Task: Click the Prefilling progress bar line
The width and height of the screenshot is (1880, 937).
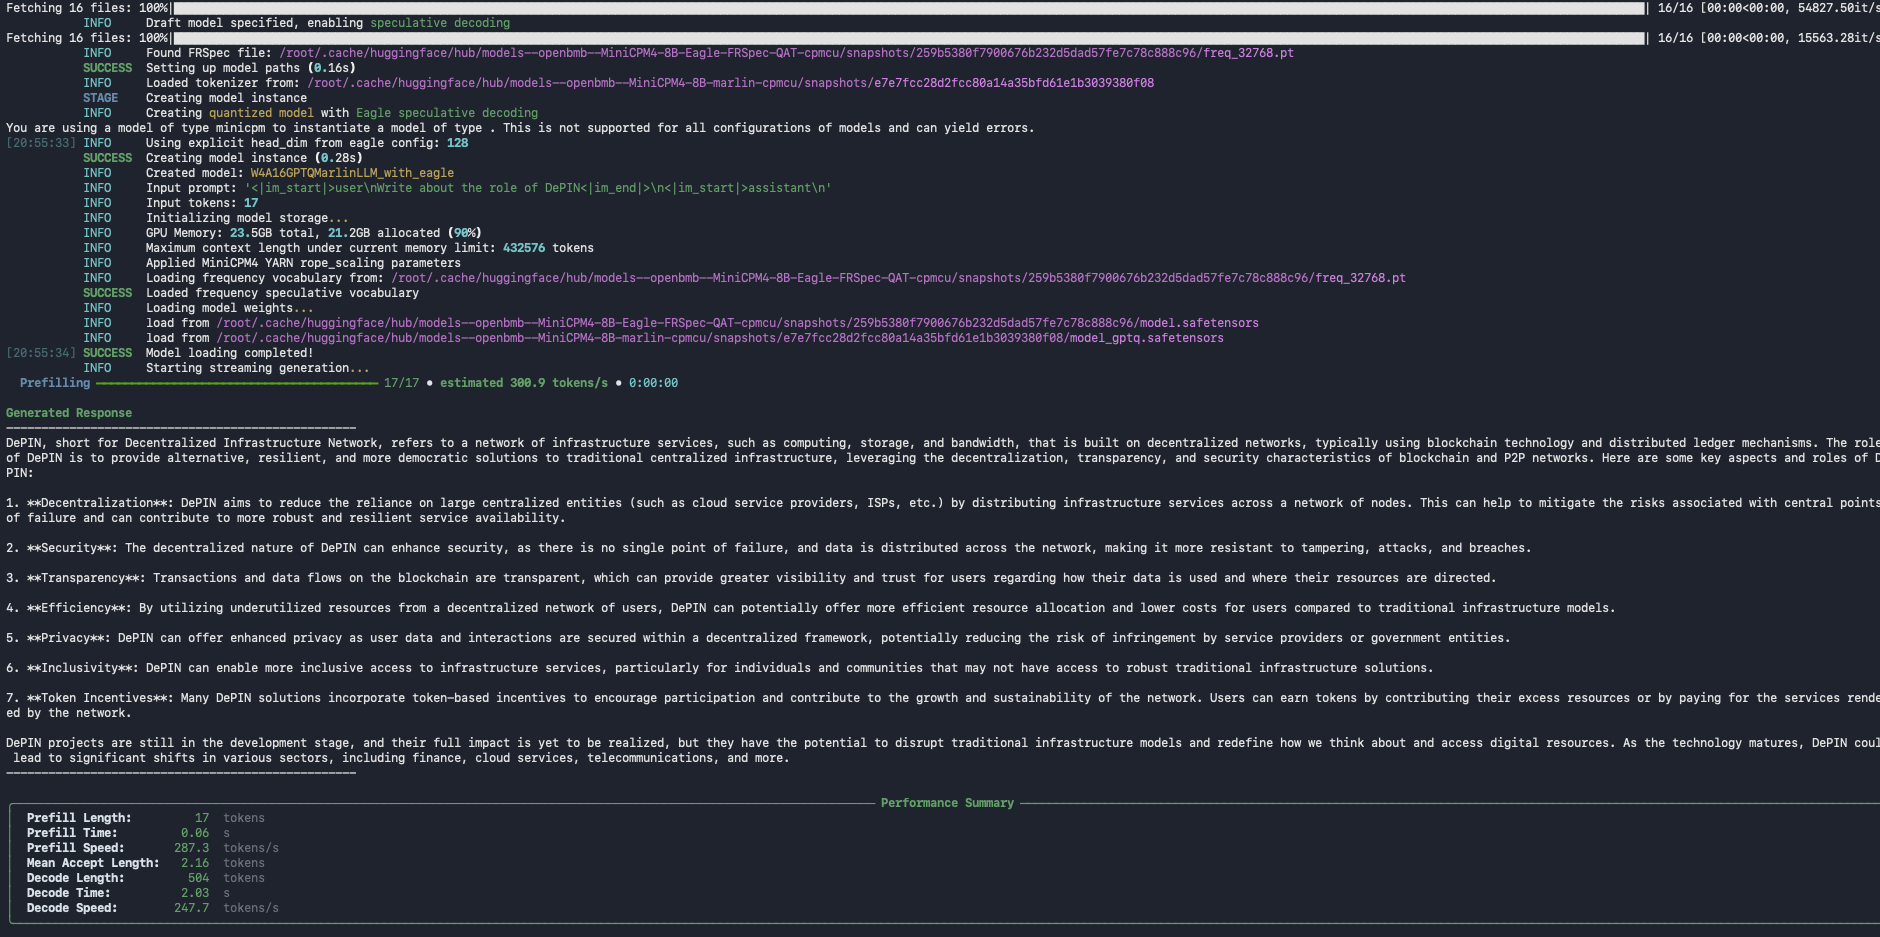Action: click(237, 383)
